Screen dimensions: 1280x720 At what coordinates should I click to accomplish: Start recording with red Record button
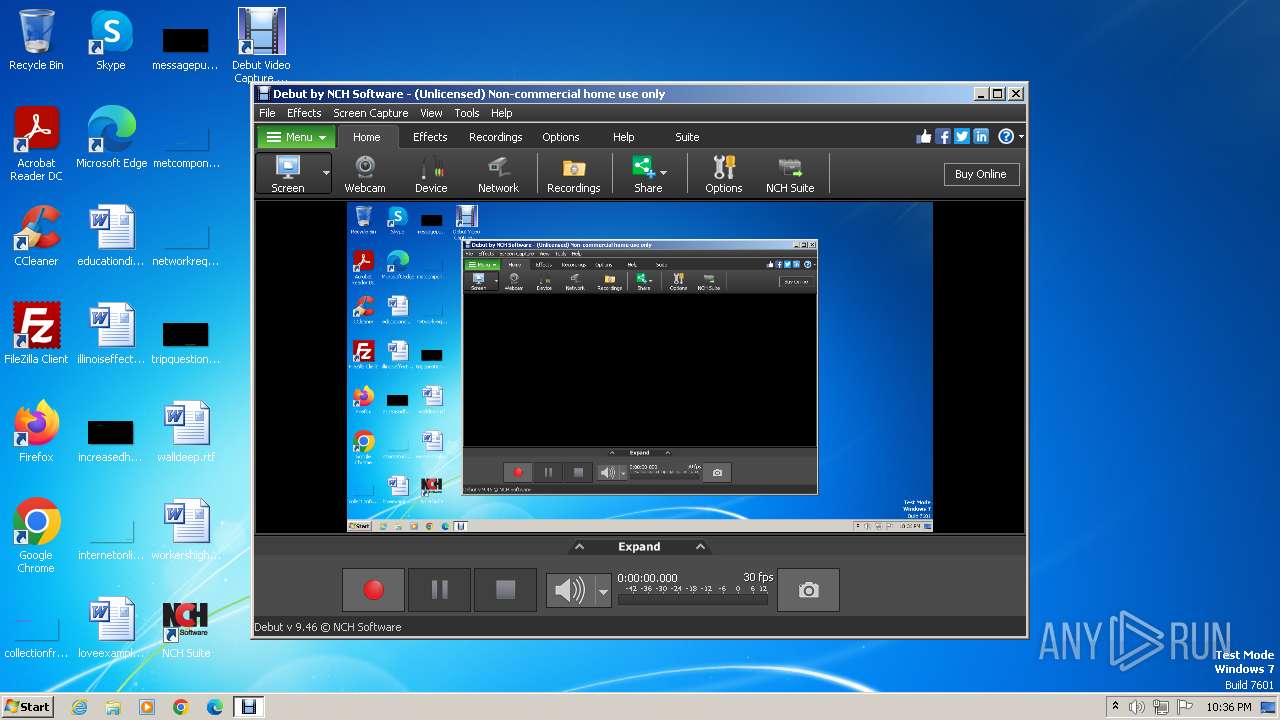(374, 590)
